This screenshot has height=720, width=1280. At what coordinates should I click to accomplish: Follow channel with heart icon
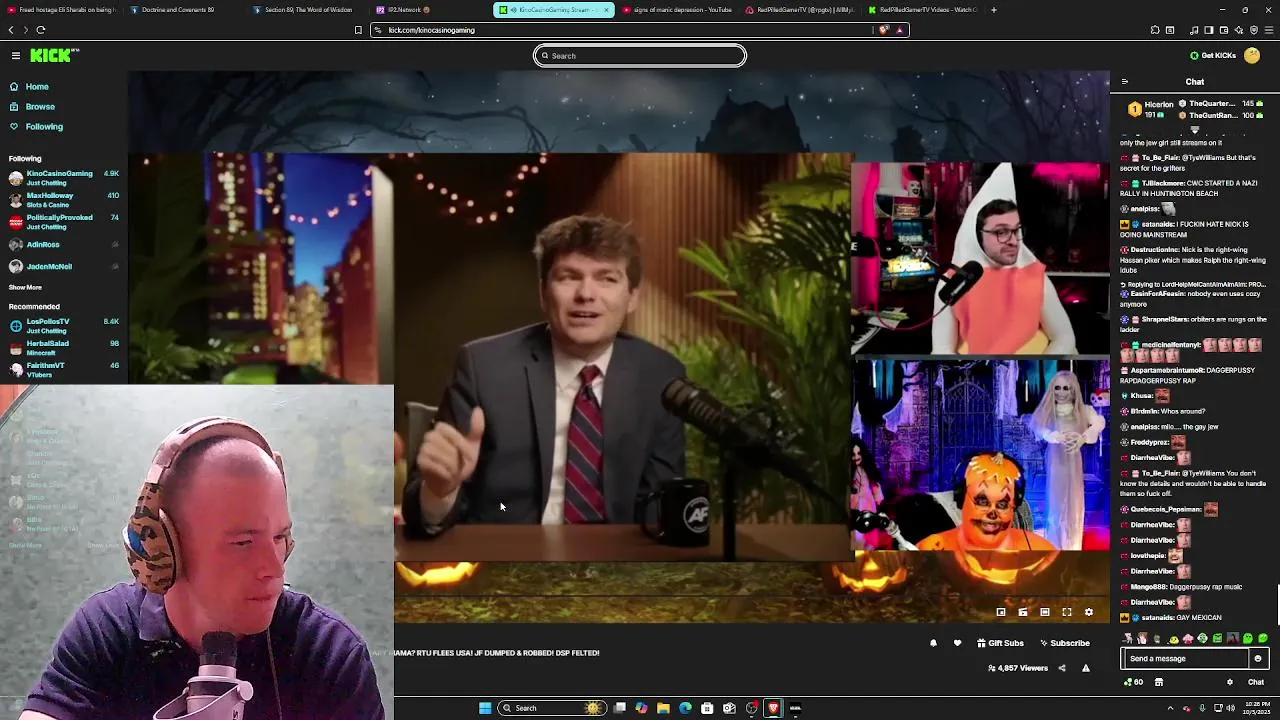tap(957, 643)
